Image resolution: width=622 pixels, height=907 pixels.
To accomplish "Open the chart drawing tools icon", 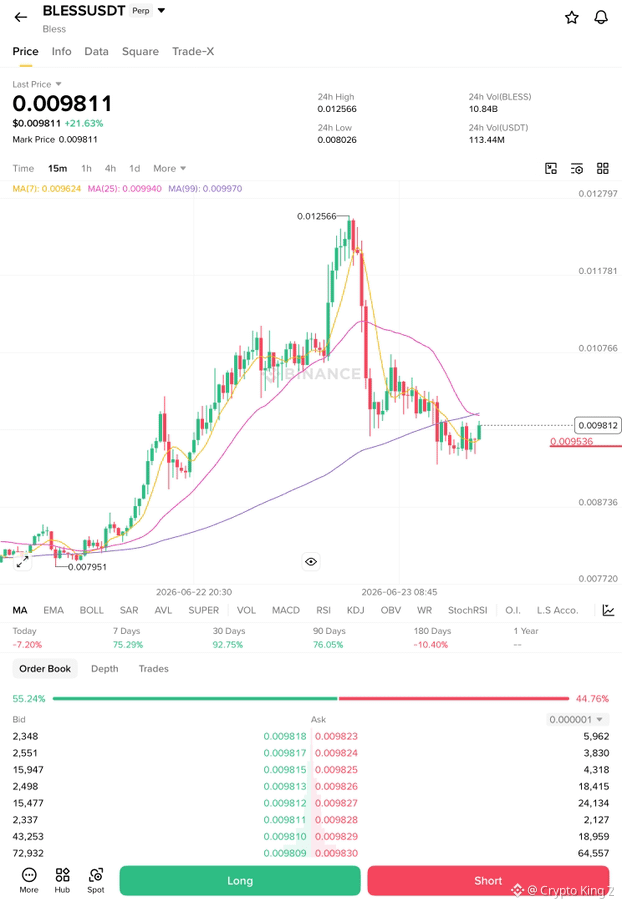I will pos(551,168).
